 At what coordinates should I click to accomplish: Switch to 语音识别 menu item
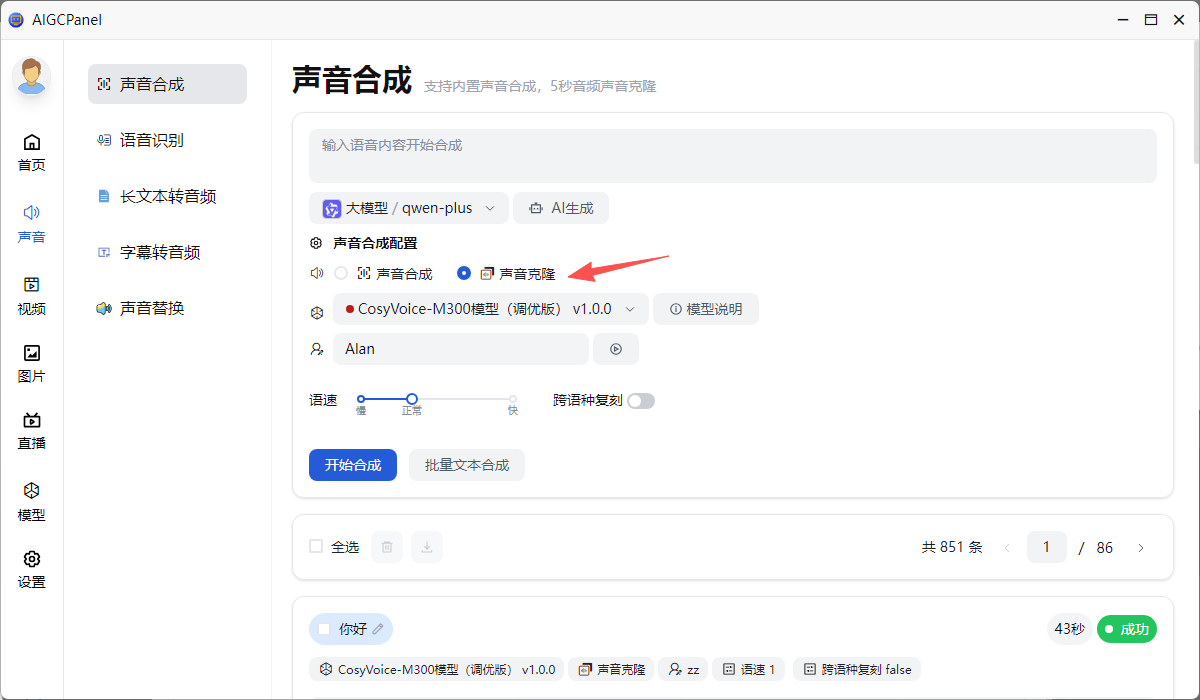(152, 140)
